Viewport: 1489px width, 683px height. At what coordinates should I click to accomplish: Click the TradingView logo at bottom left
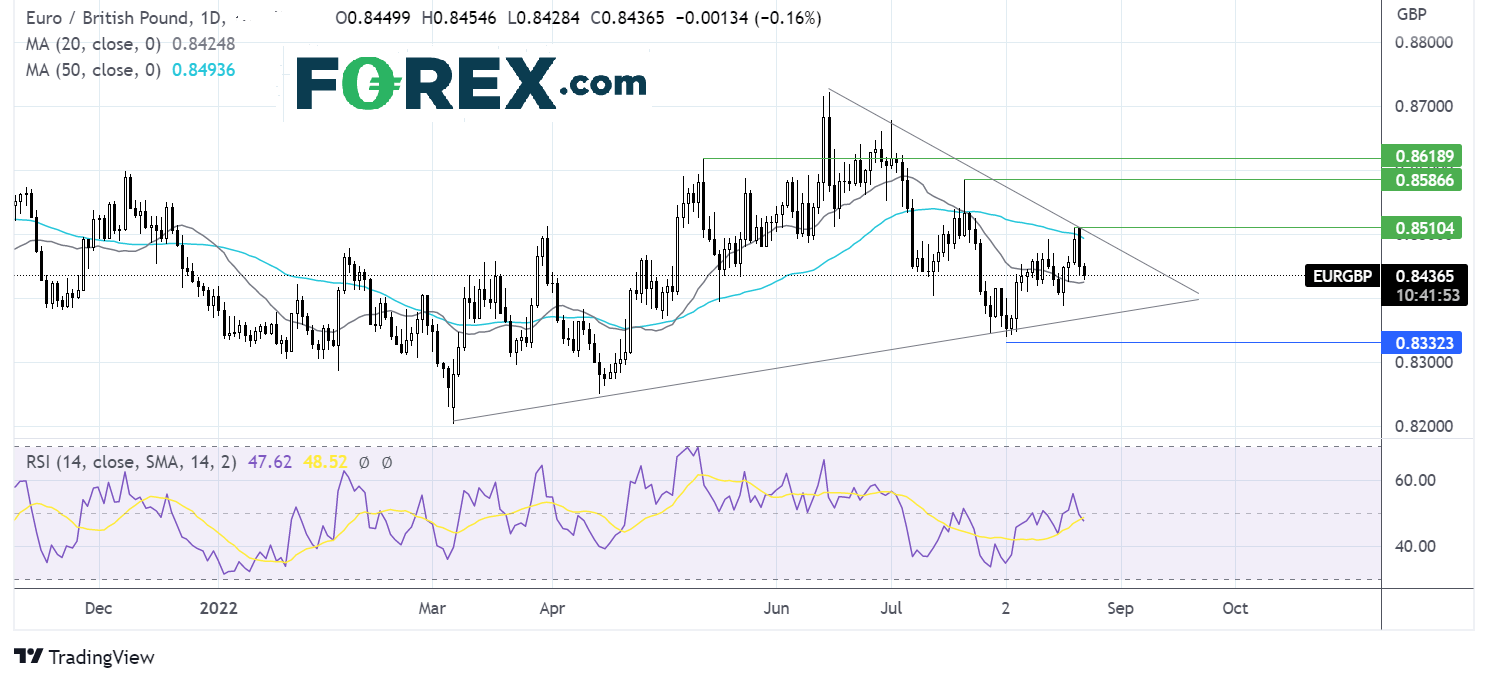84,657
